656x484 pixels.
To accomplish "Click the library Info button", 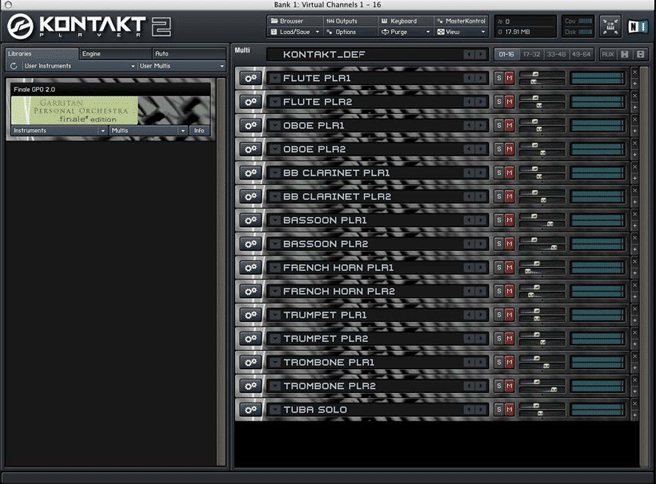I will tap(199, 131).
